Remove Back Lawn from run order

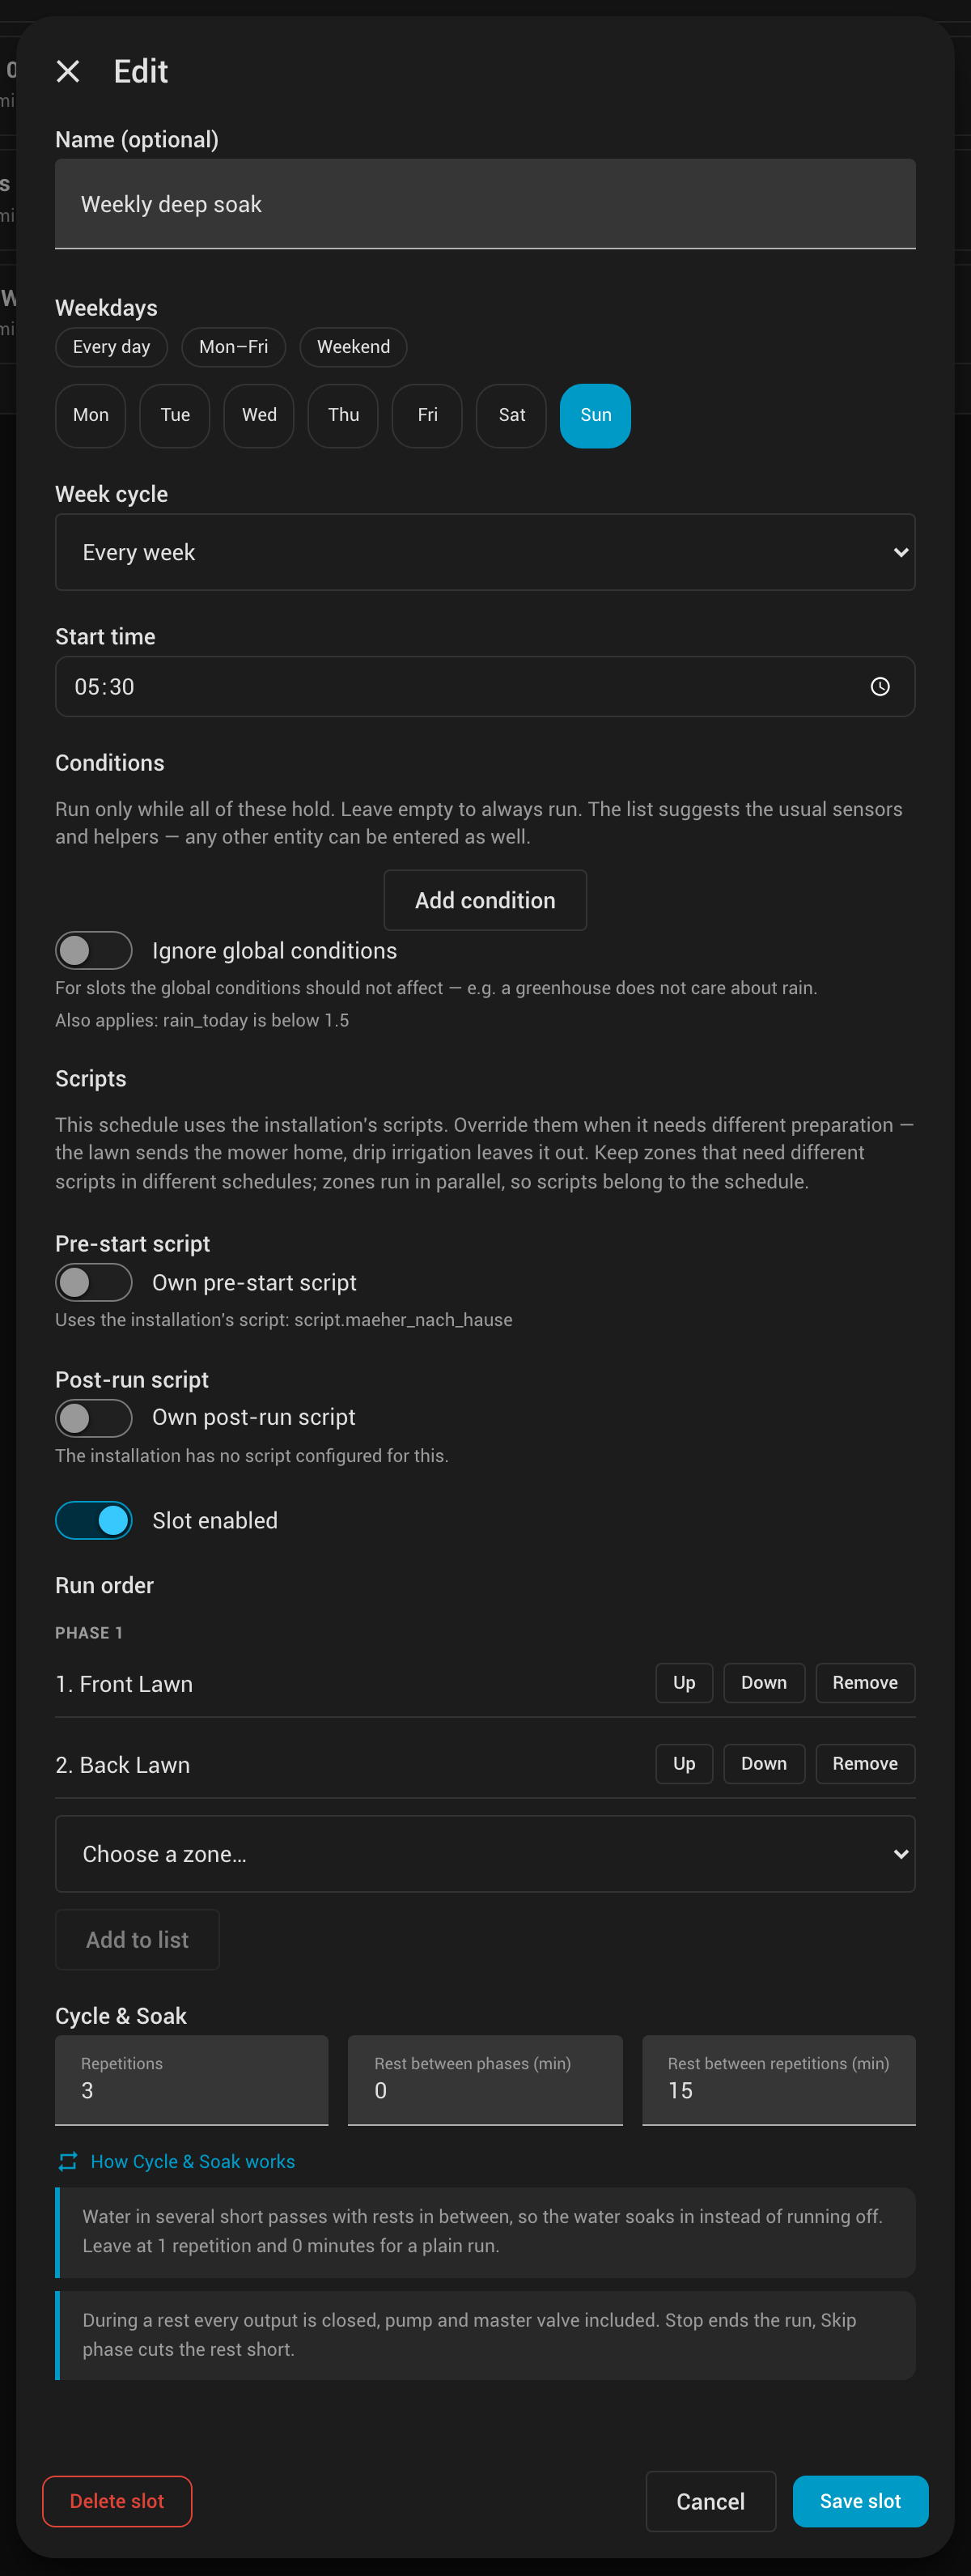coord(865,1764)
